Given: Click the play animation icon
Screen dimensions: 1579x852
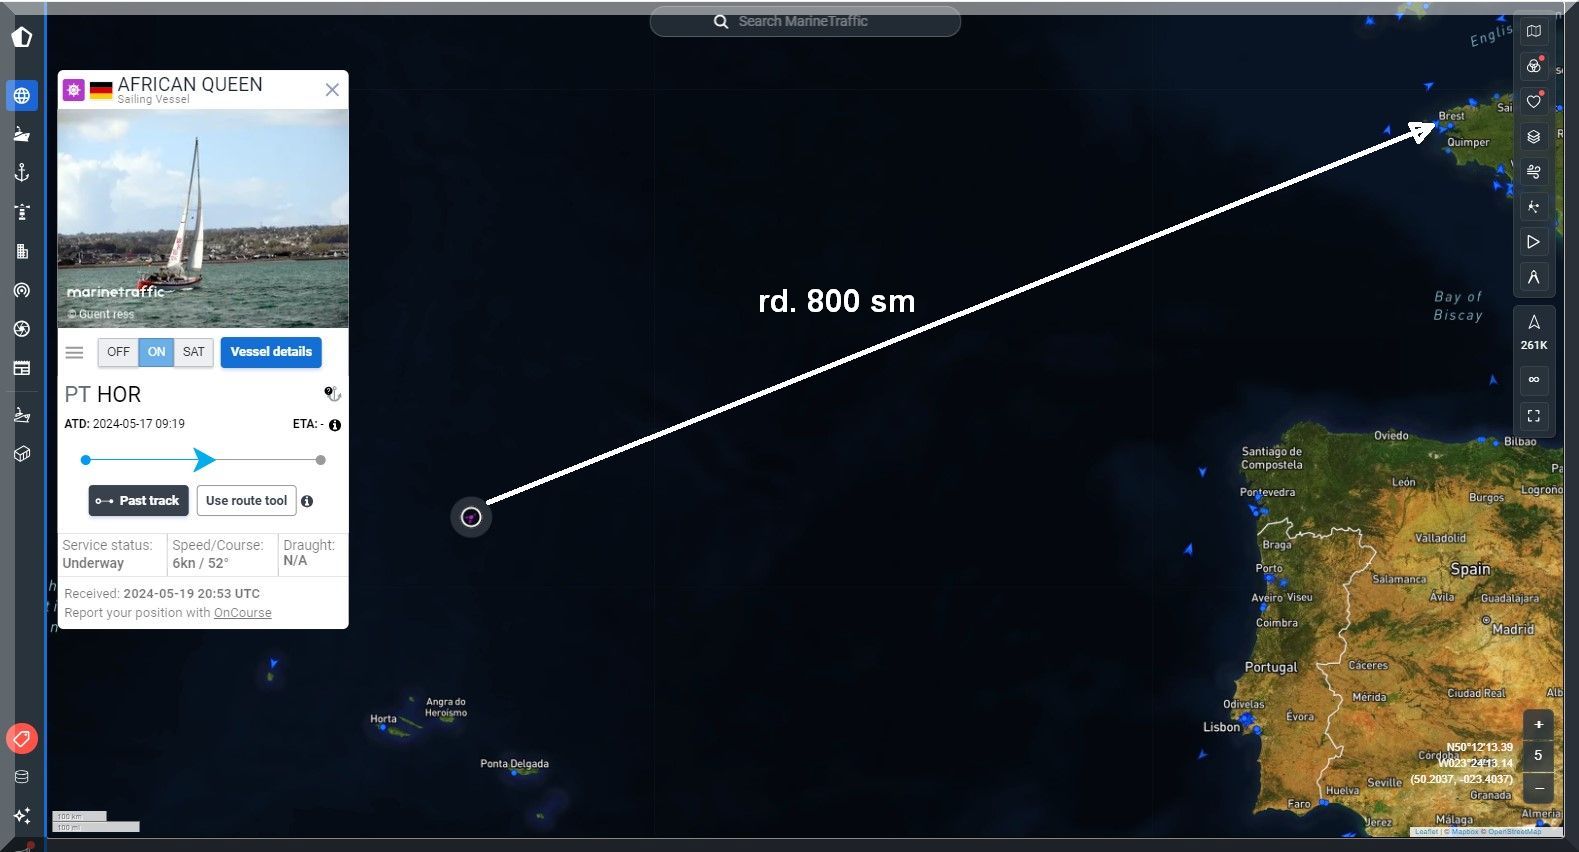Looking at the screenshot, I should [1533, 242].
